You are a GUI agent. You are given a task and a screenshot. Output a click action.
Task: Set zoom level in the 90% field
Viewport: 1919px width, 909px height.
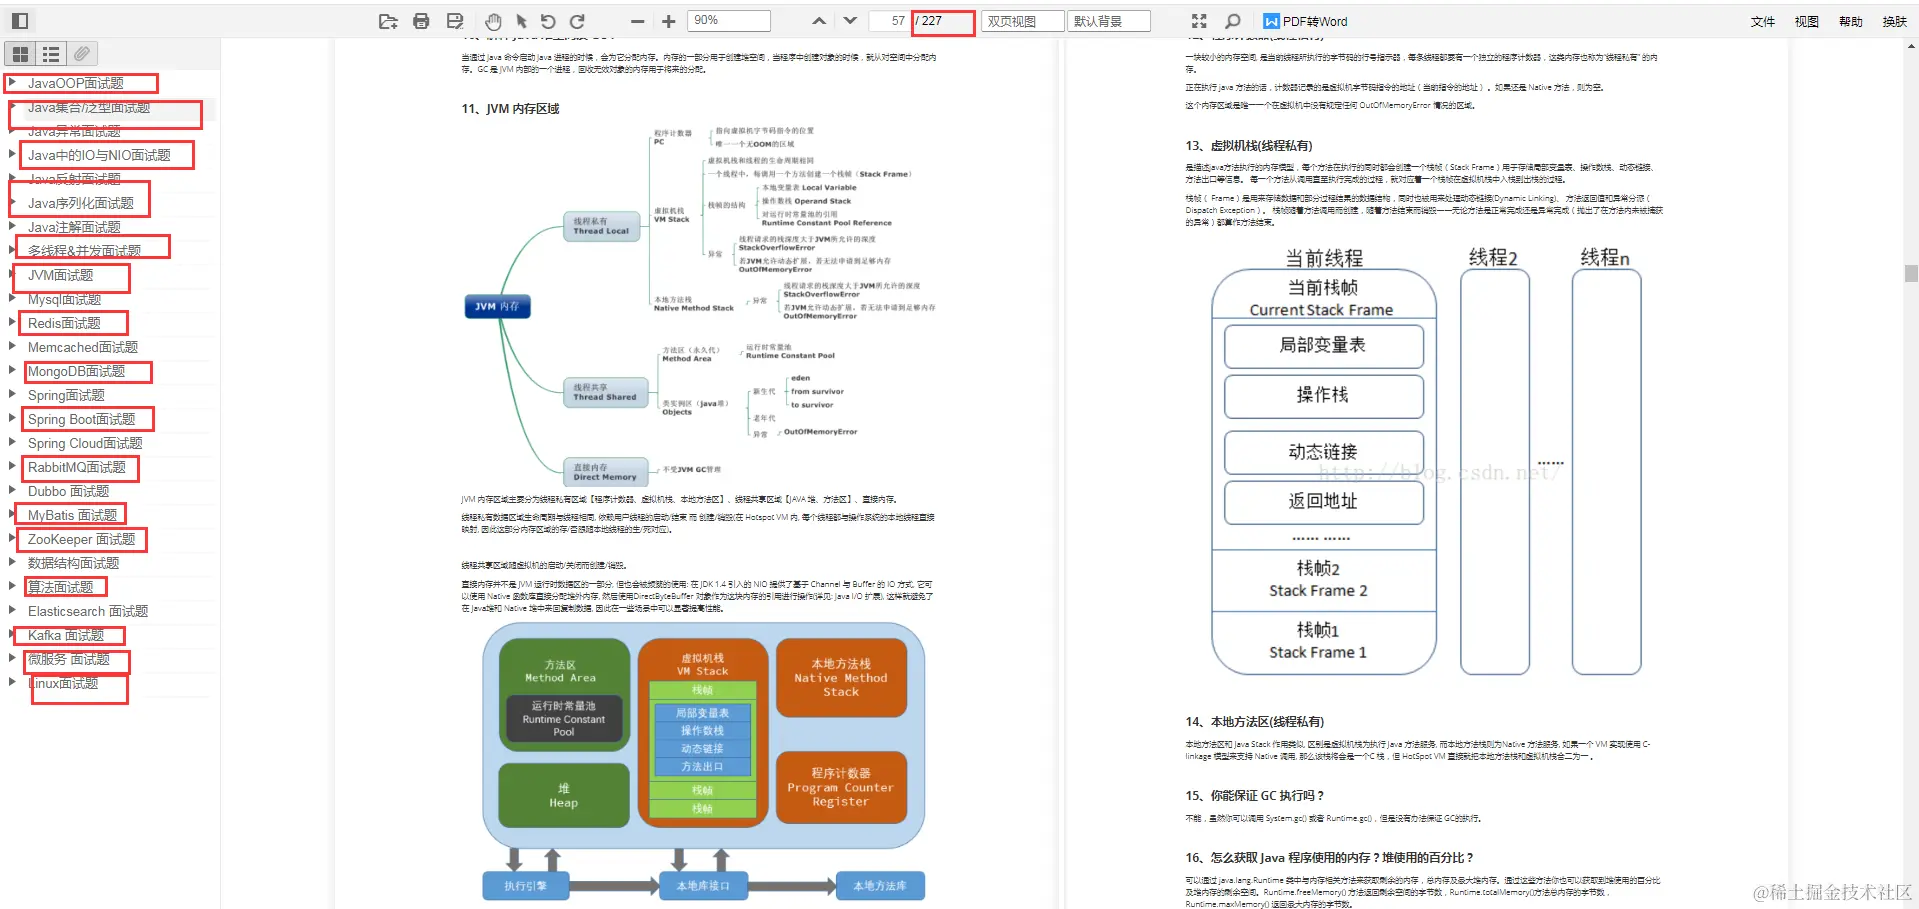pos(727,20)
